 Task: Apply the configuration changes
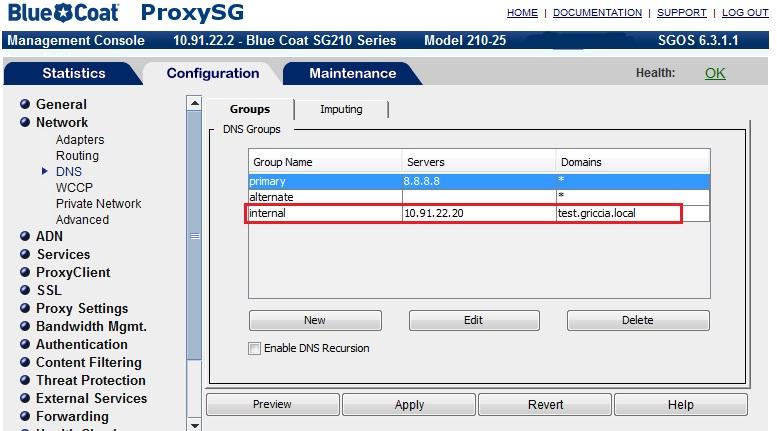tap(409, 404)
